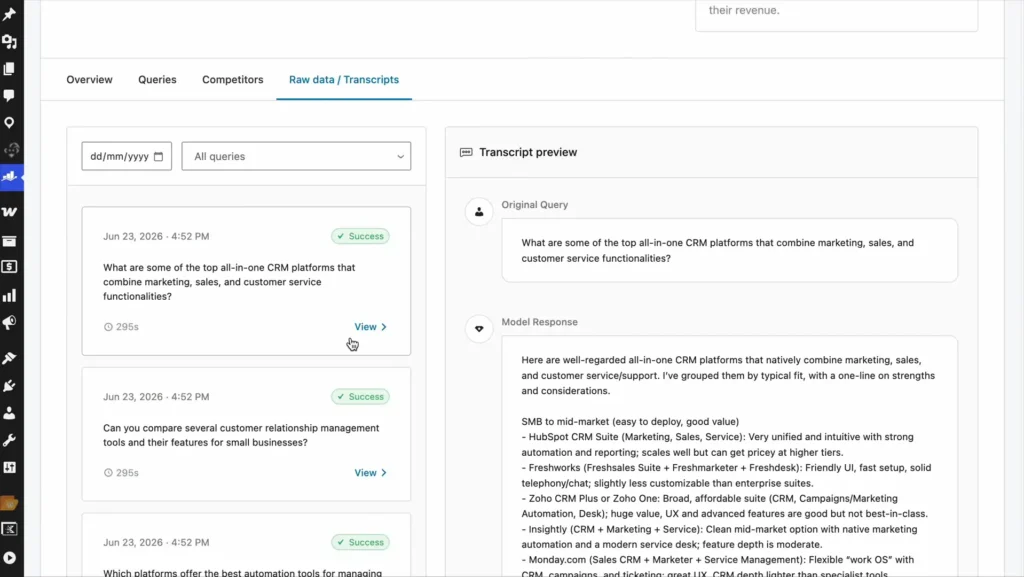Click 'Model Response' label
The width and height of the screenshot is (1024, 577).
tap(539, 322)
